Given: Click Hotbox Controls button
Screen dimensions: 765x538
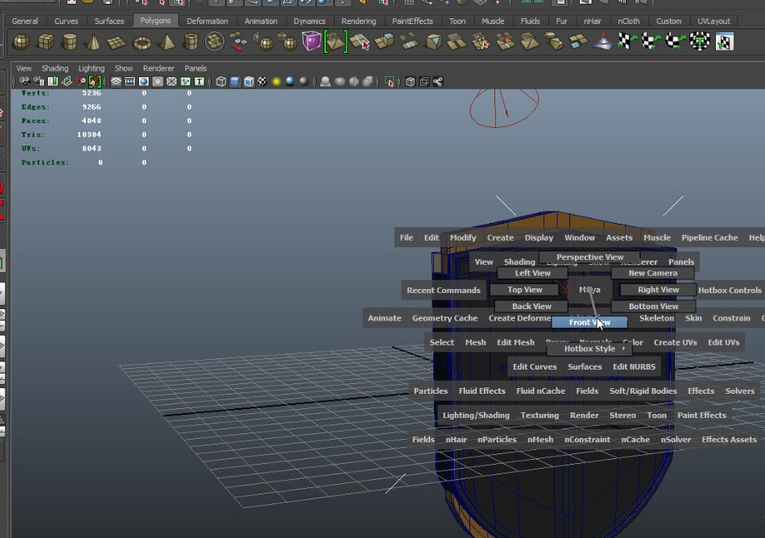Looking at the screenshot, I should coord(729,290).
